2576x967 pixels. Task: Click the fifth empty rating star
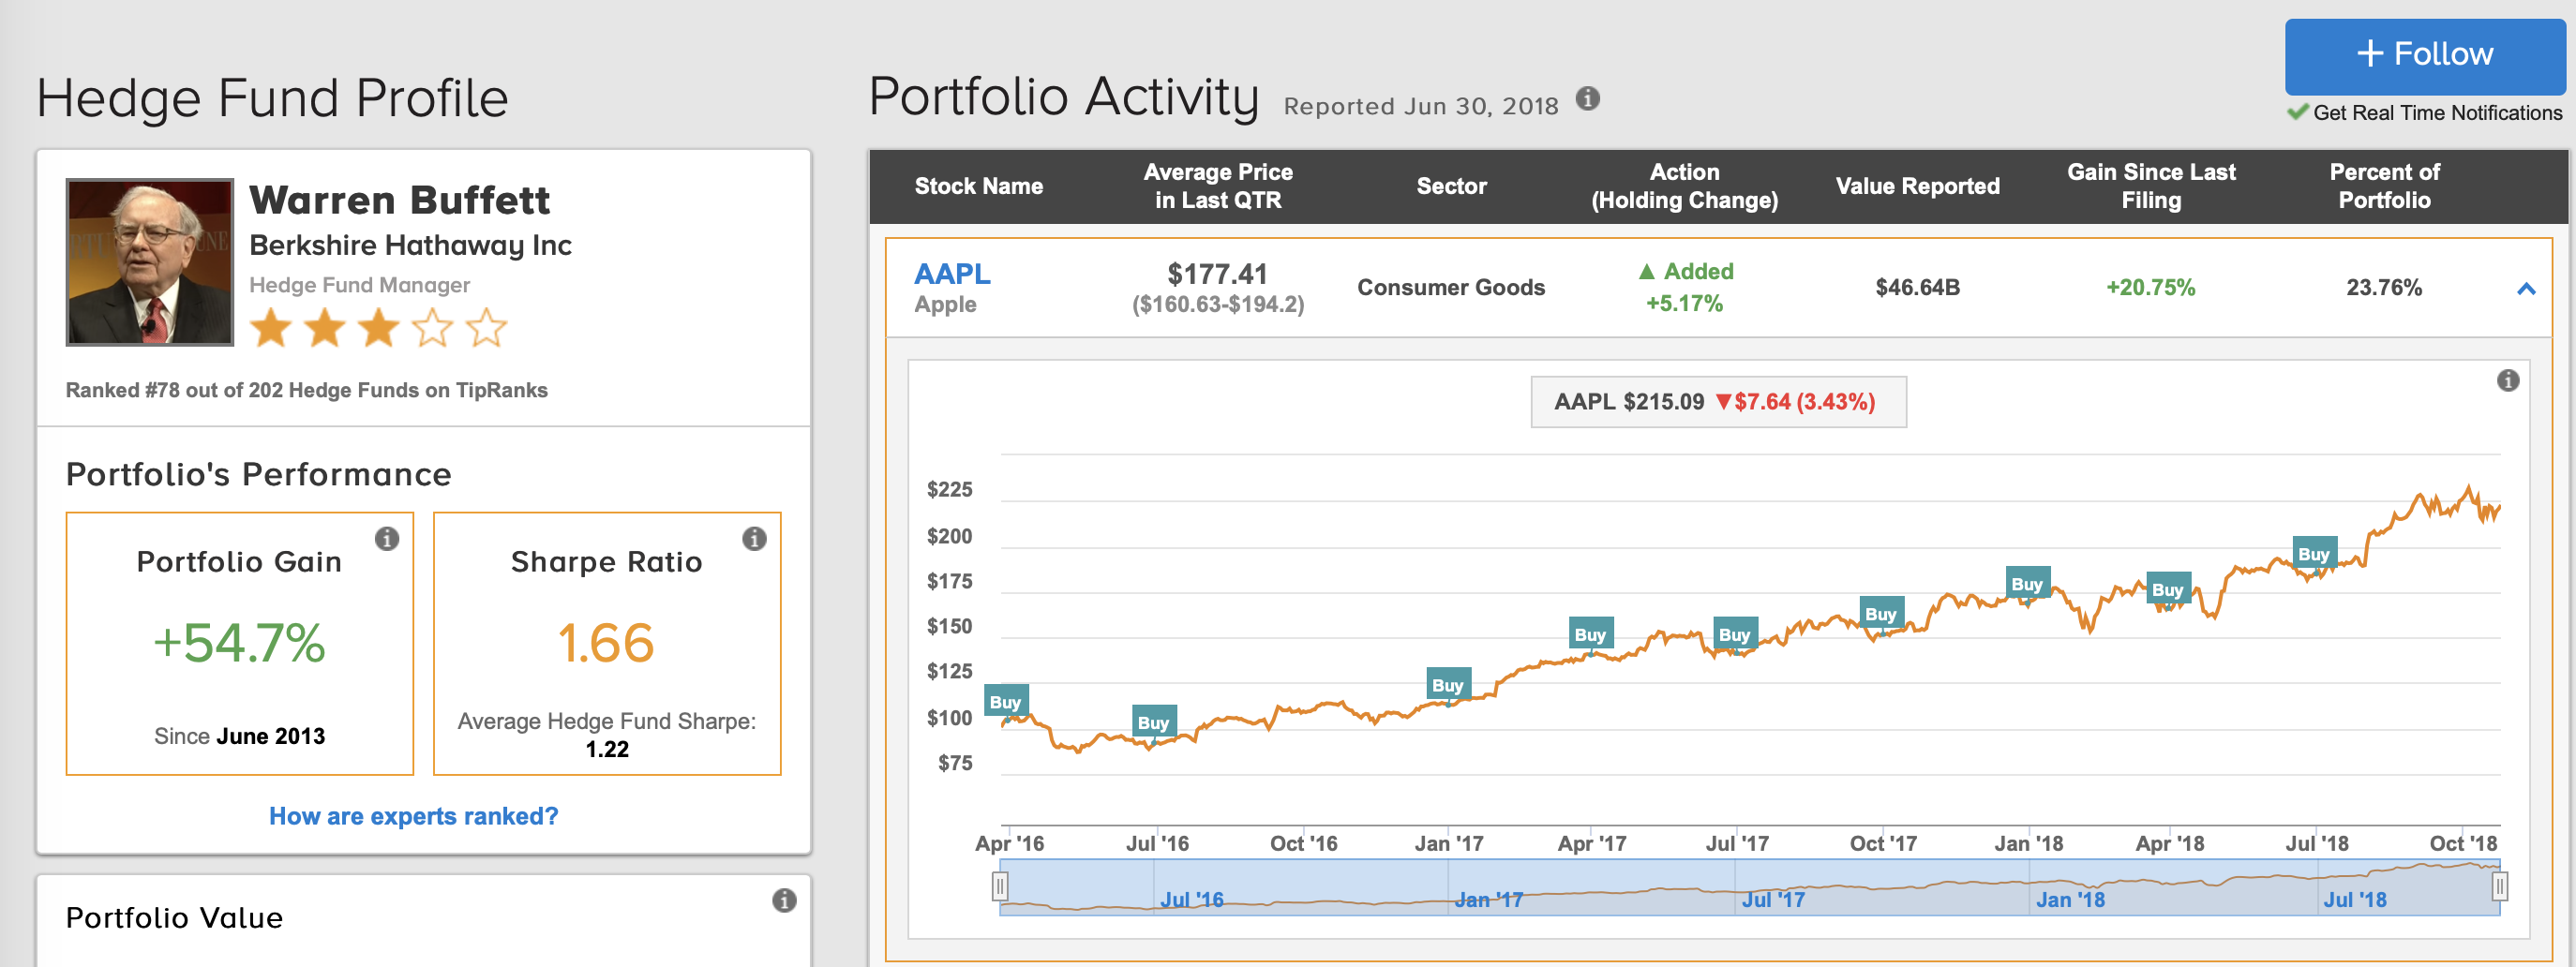pyautogui.click(x=487, y=328)
